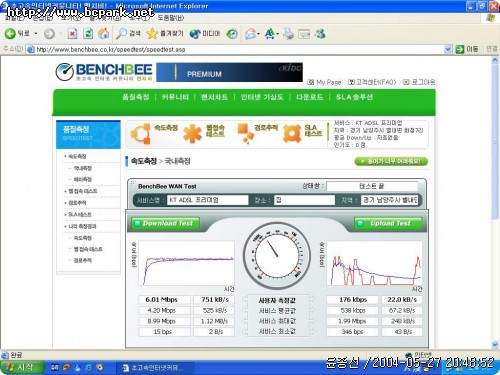Viewport: 500px width, 375px height.
Task: Open the 도움말(H) Help menu
Action: 171,17
